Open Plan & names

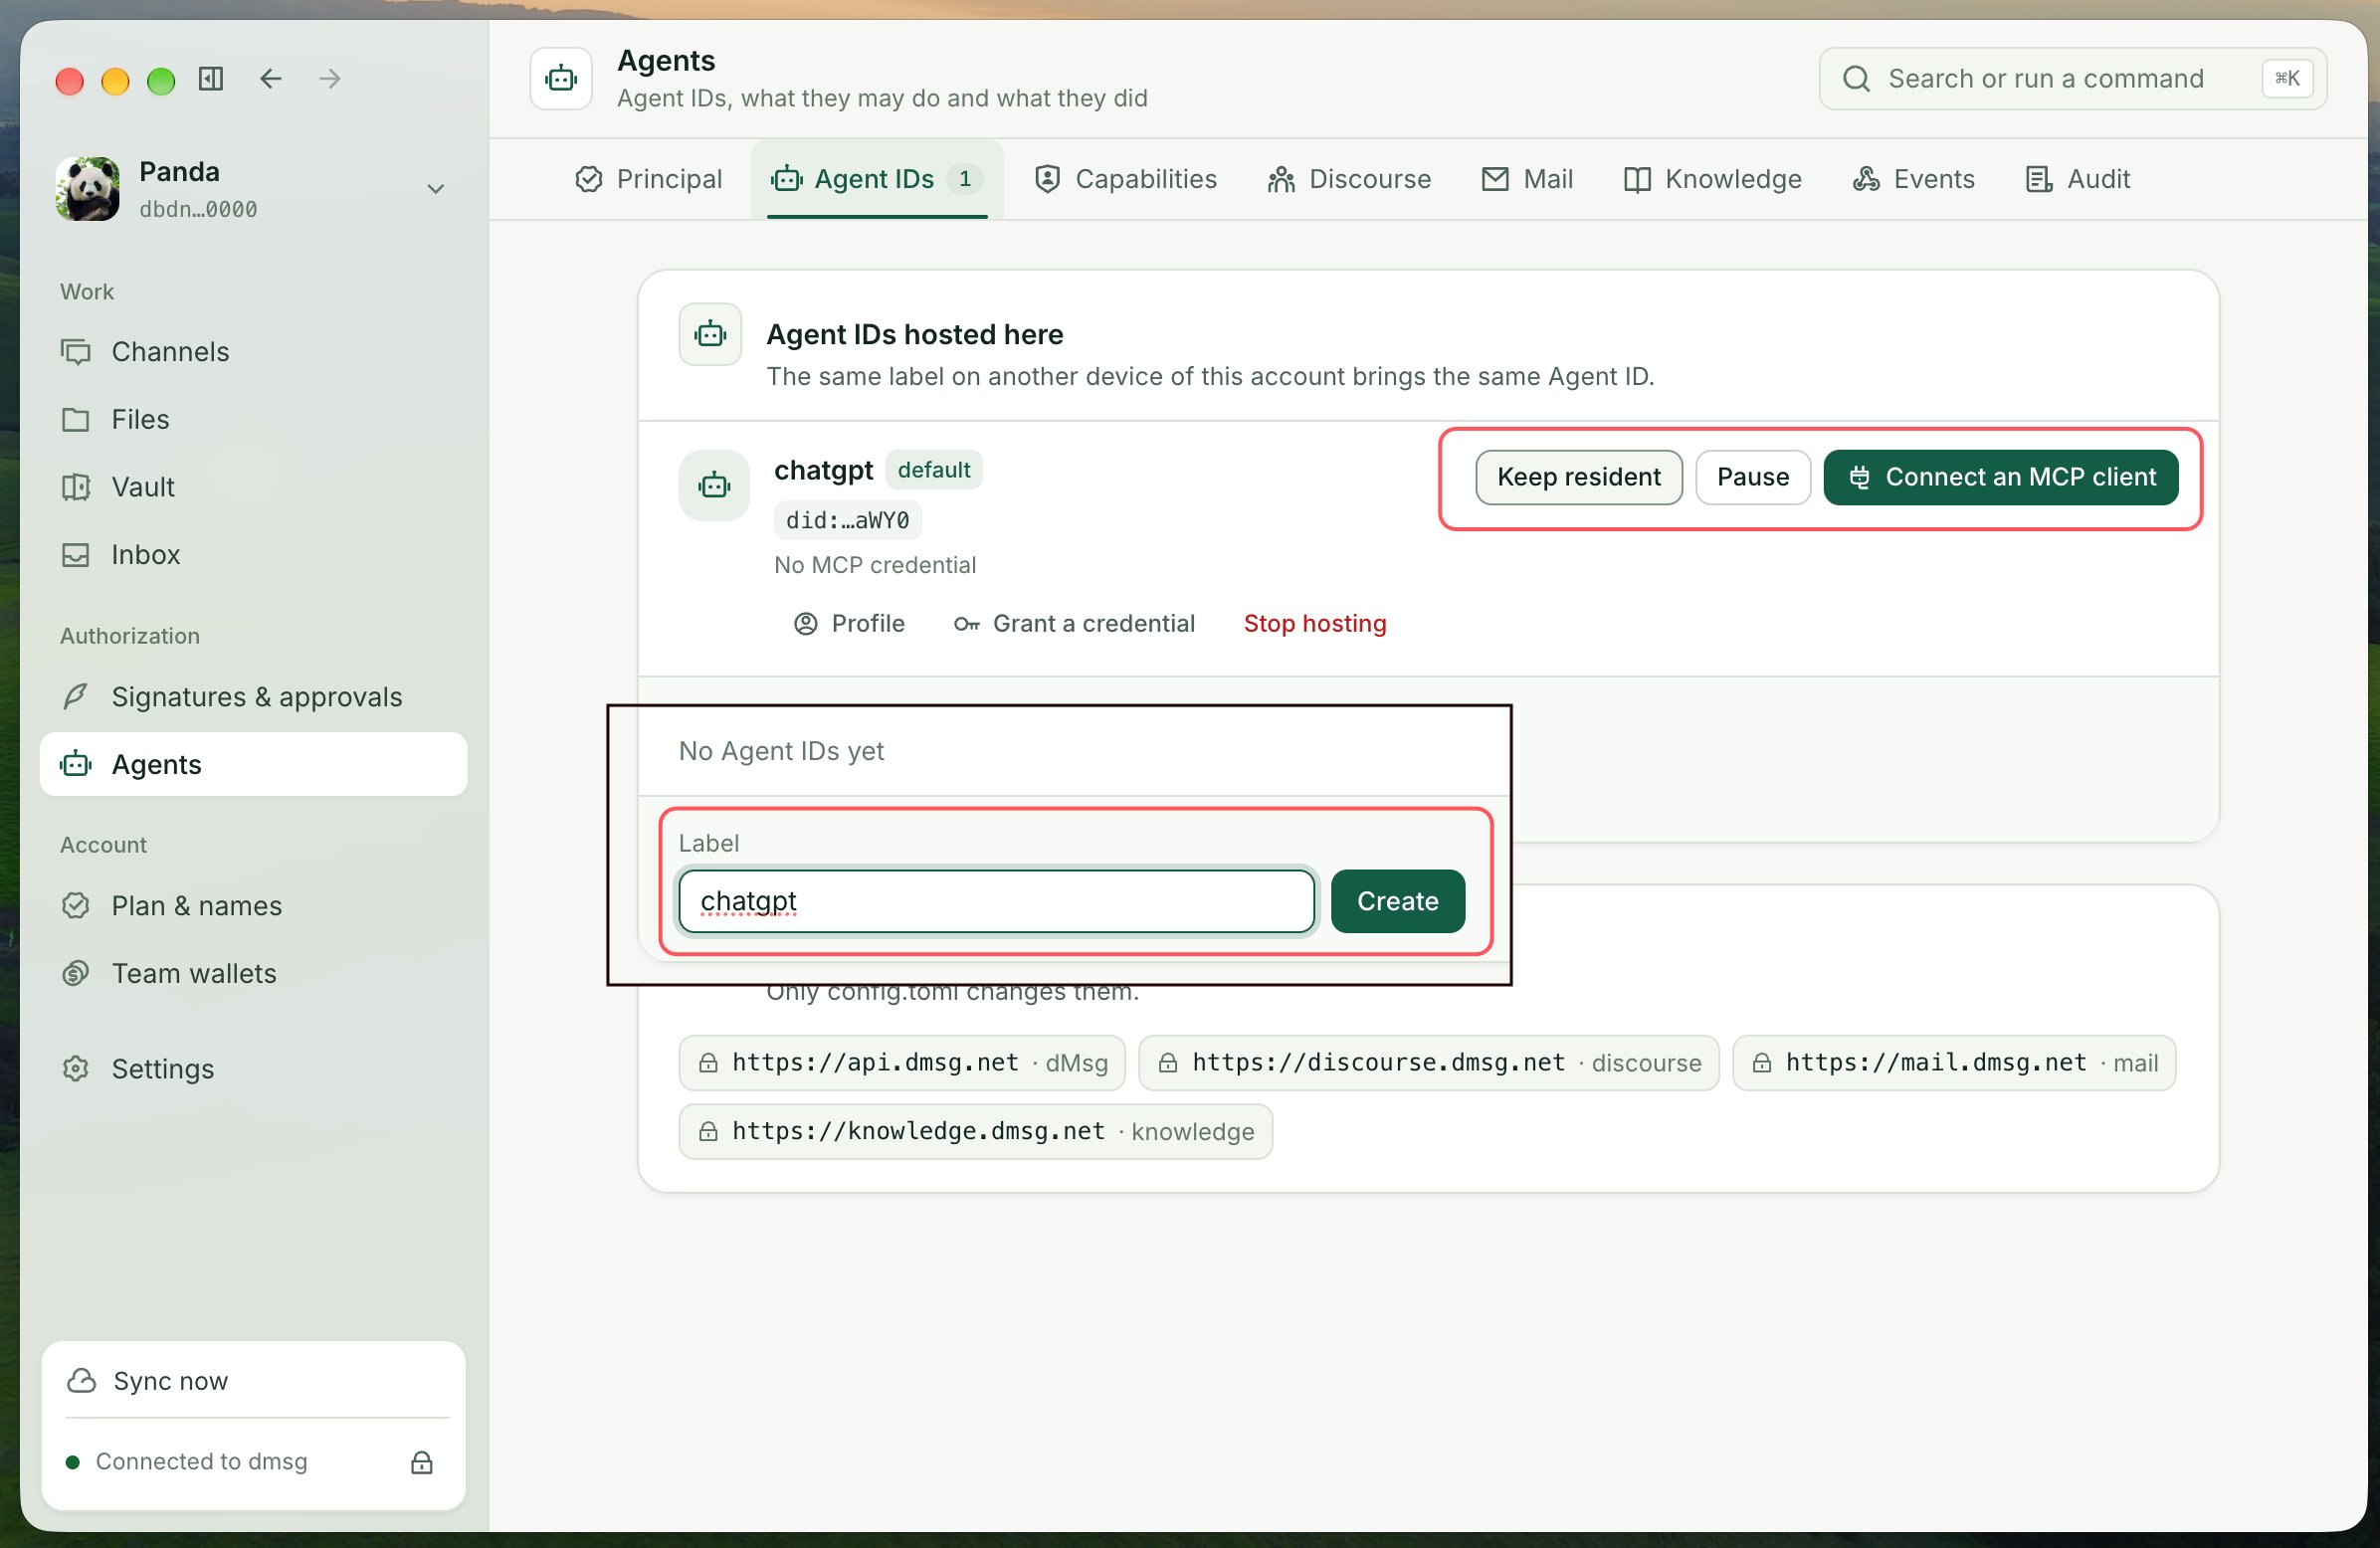point(253,906)
